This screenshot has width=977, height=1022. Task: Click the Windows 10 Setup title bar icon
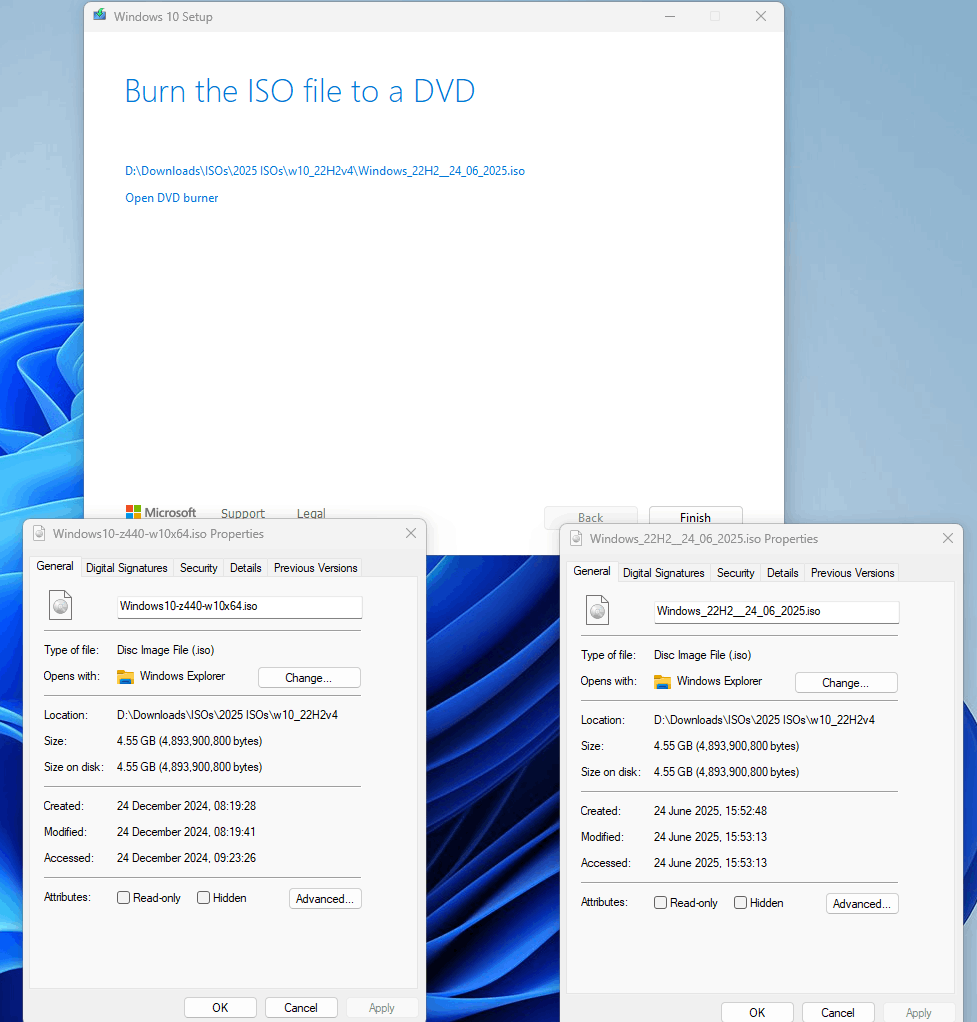coord(100,15)
